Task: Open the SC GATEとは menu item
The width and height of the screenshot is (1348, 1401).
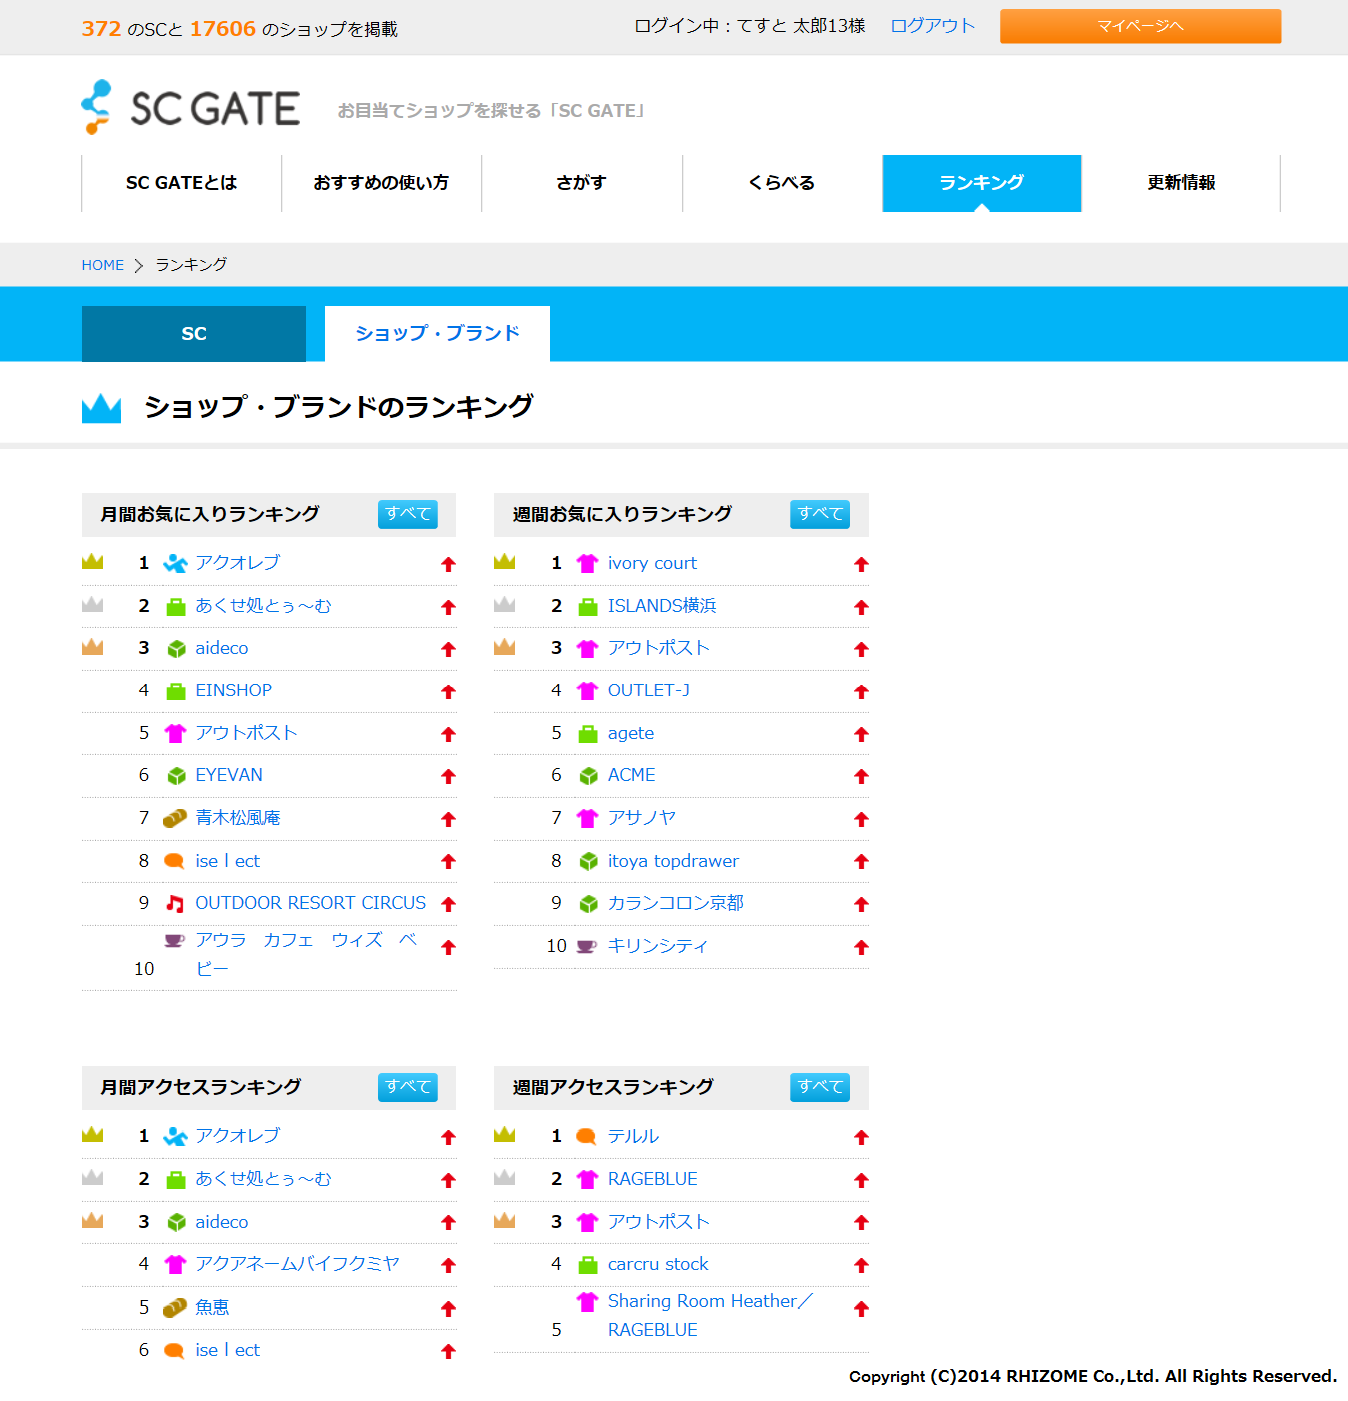Action: pyautogui.click(x=181, y=183)
